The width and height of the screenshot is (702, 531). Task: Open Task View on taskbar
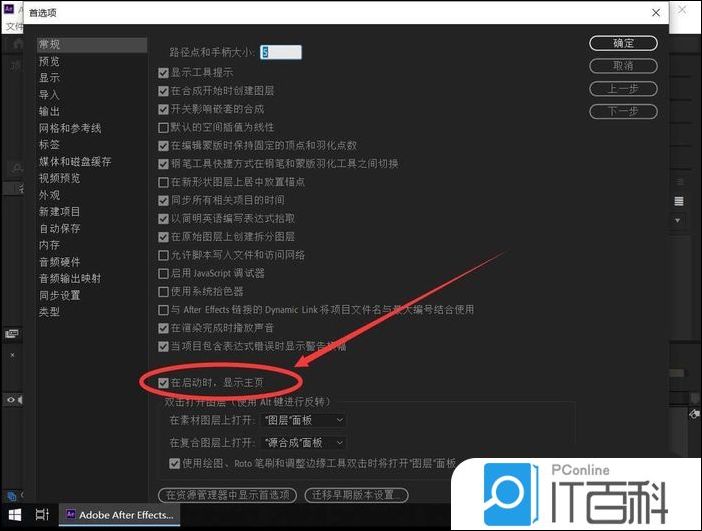pos(42,515)
